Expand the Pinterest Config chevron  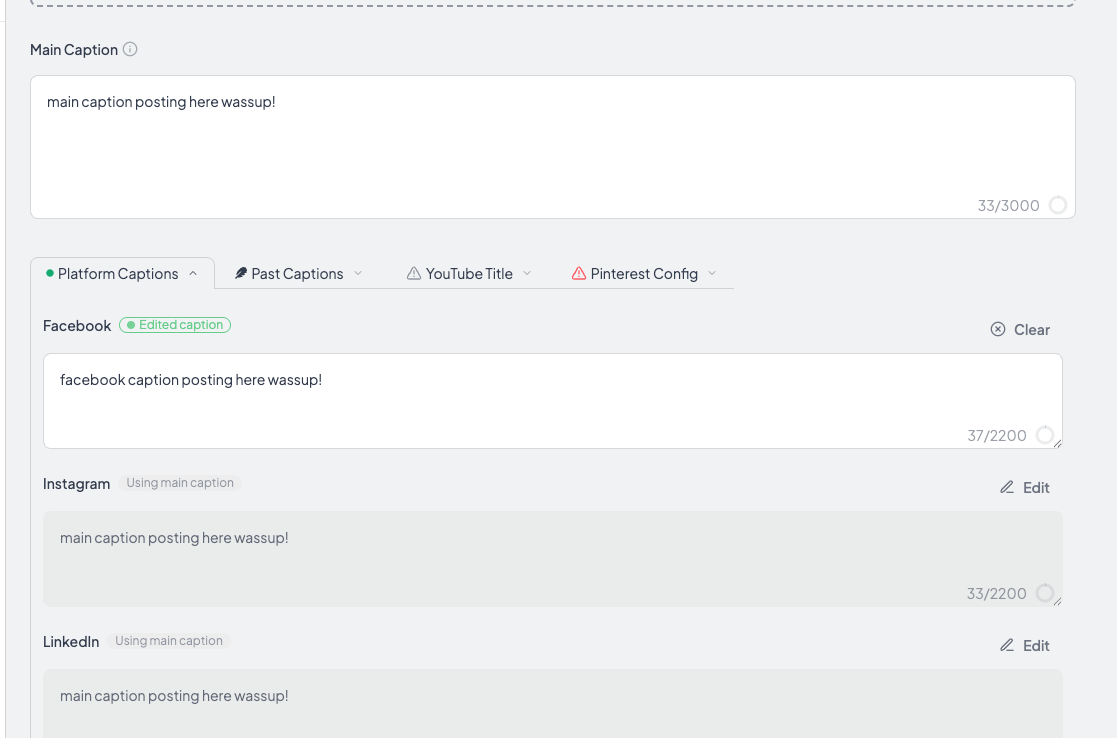click(712, 274)
